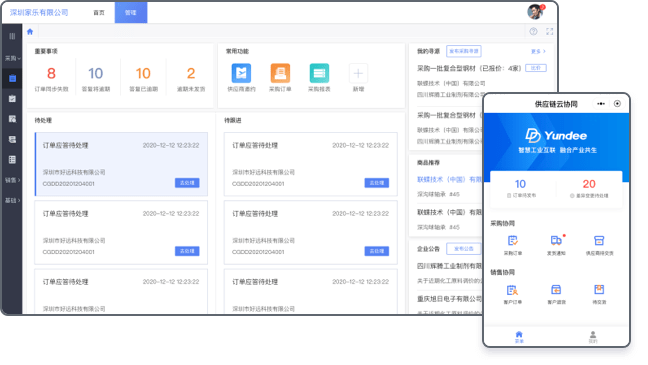Open the user avatar in the top right
Screen dimensions: 648x365
536,12
